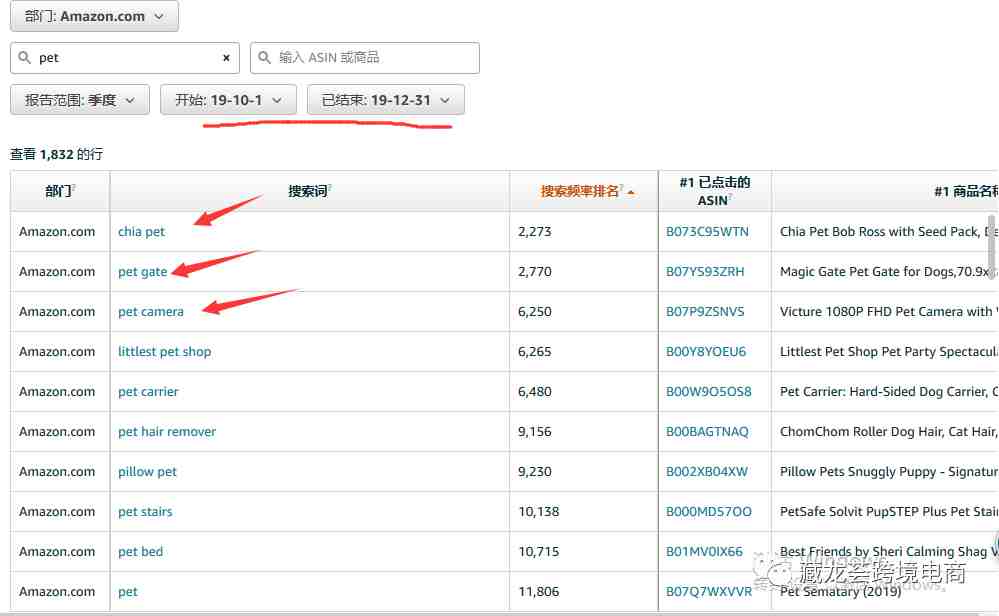The height and width of the screenshot is (616, 999).
Task: Open the pillow pet search term link
Action: coord(147,472)
